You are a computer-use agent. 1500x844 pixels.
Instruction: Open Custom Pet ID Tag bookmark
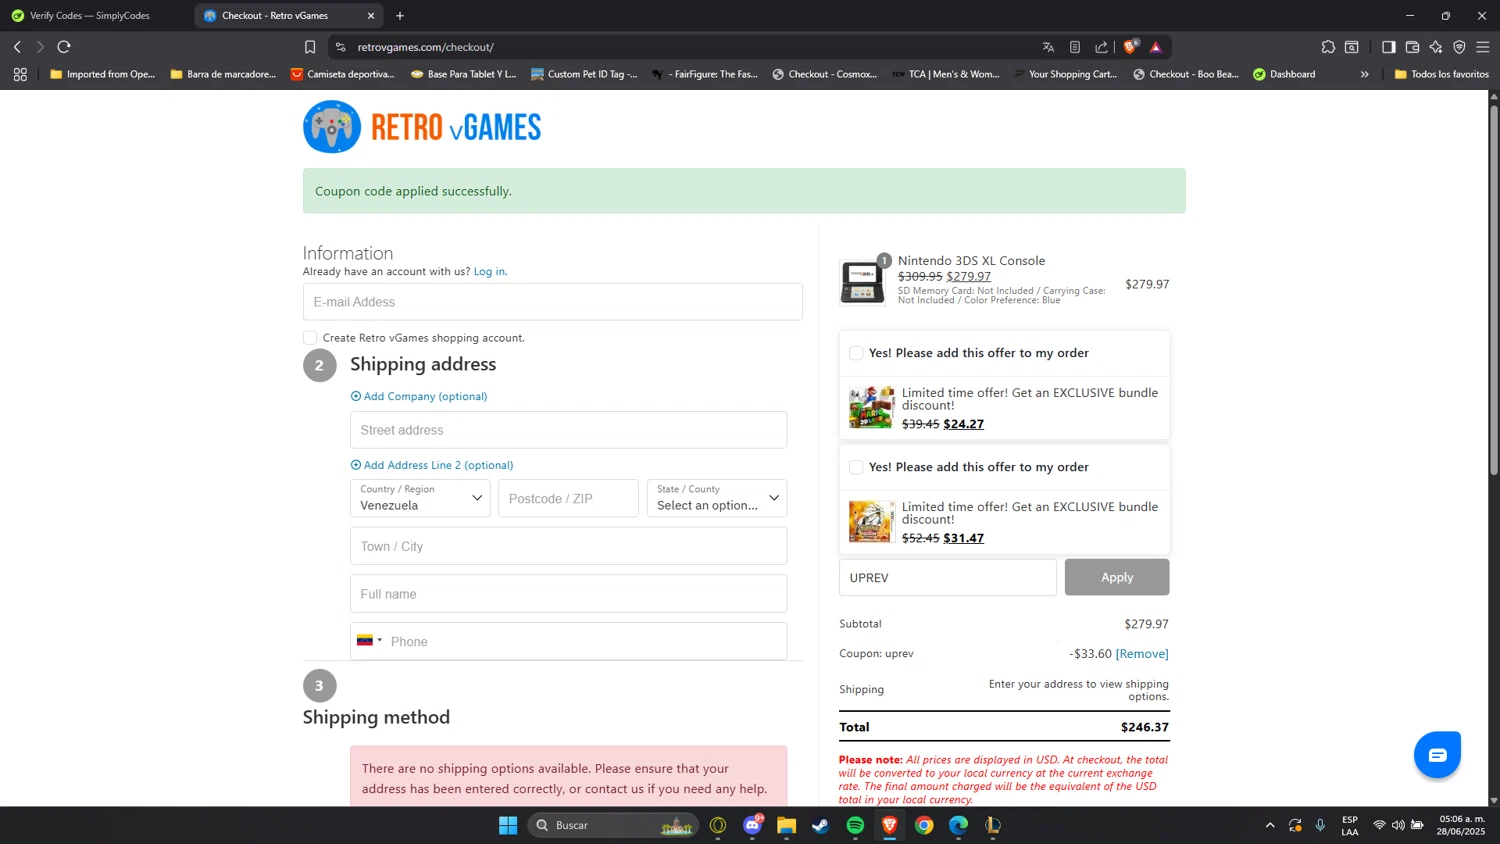click(584, 74)
